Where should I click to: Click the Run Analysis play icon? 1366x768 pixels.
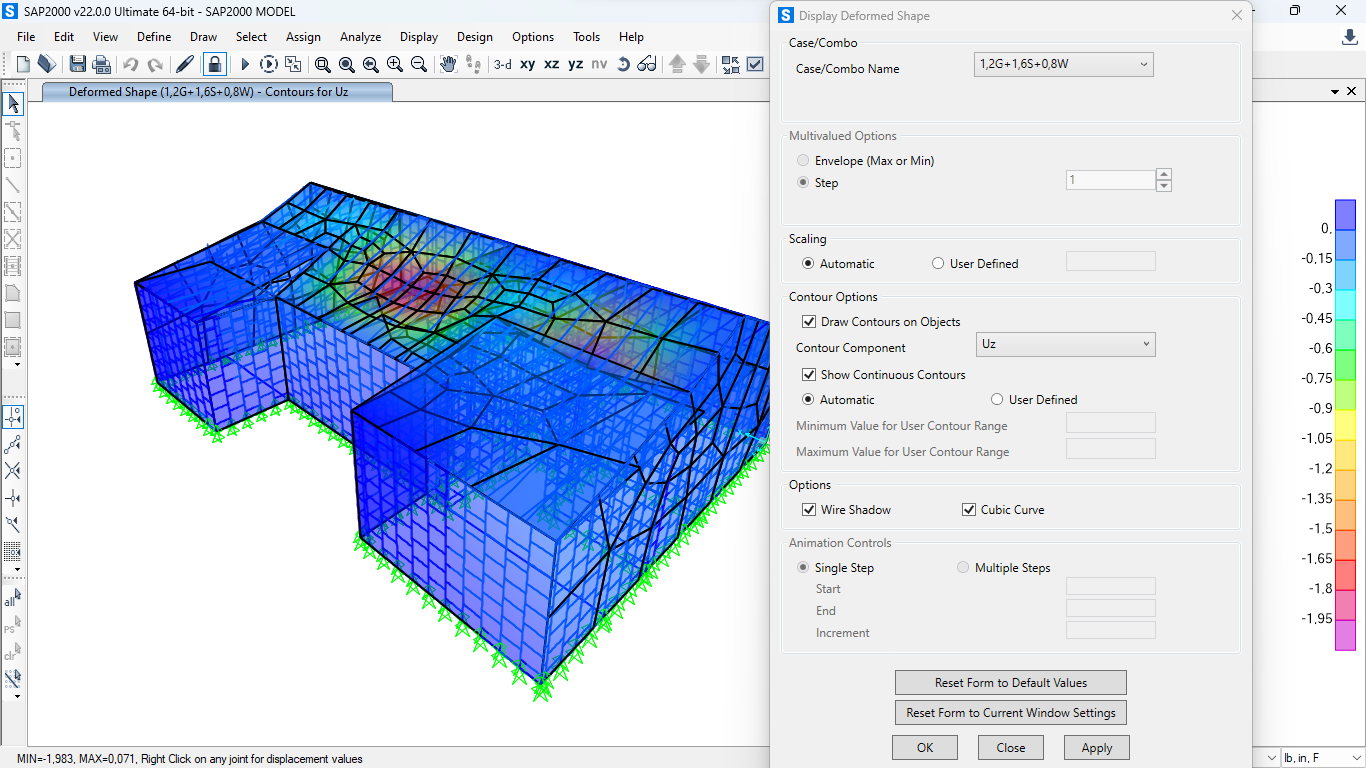(244, 64)
